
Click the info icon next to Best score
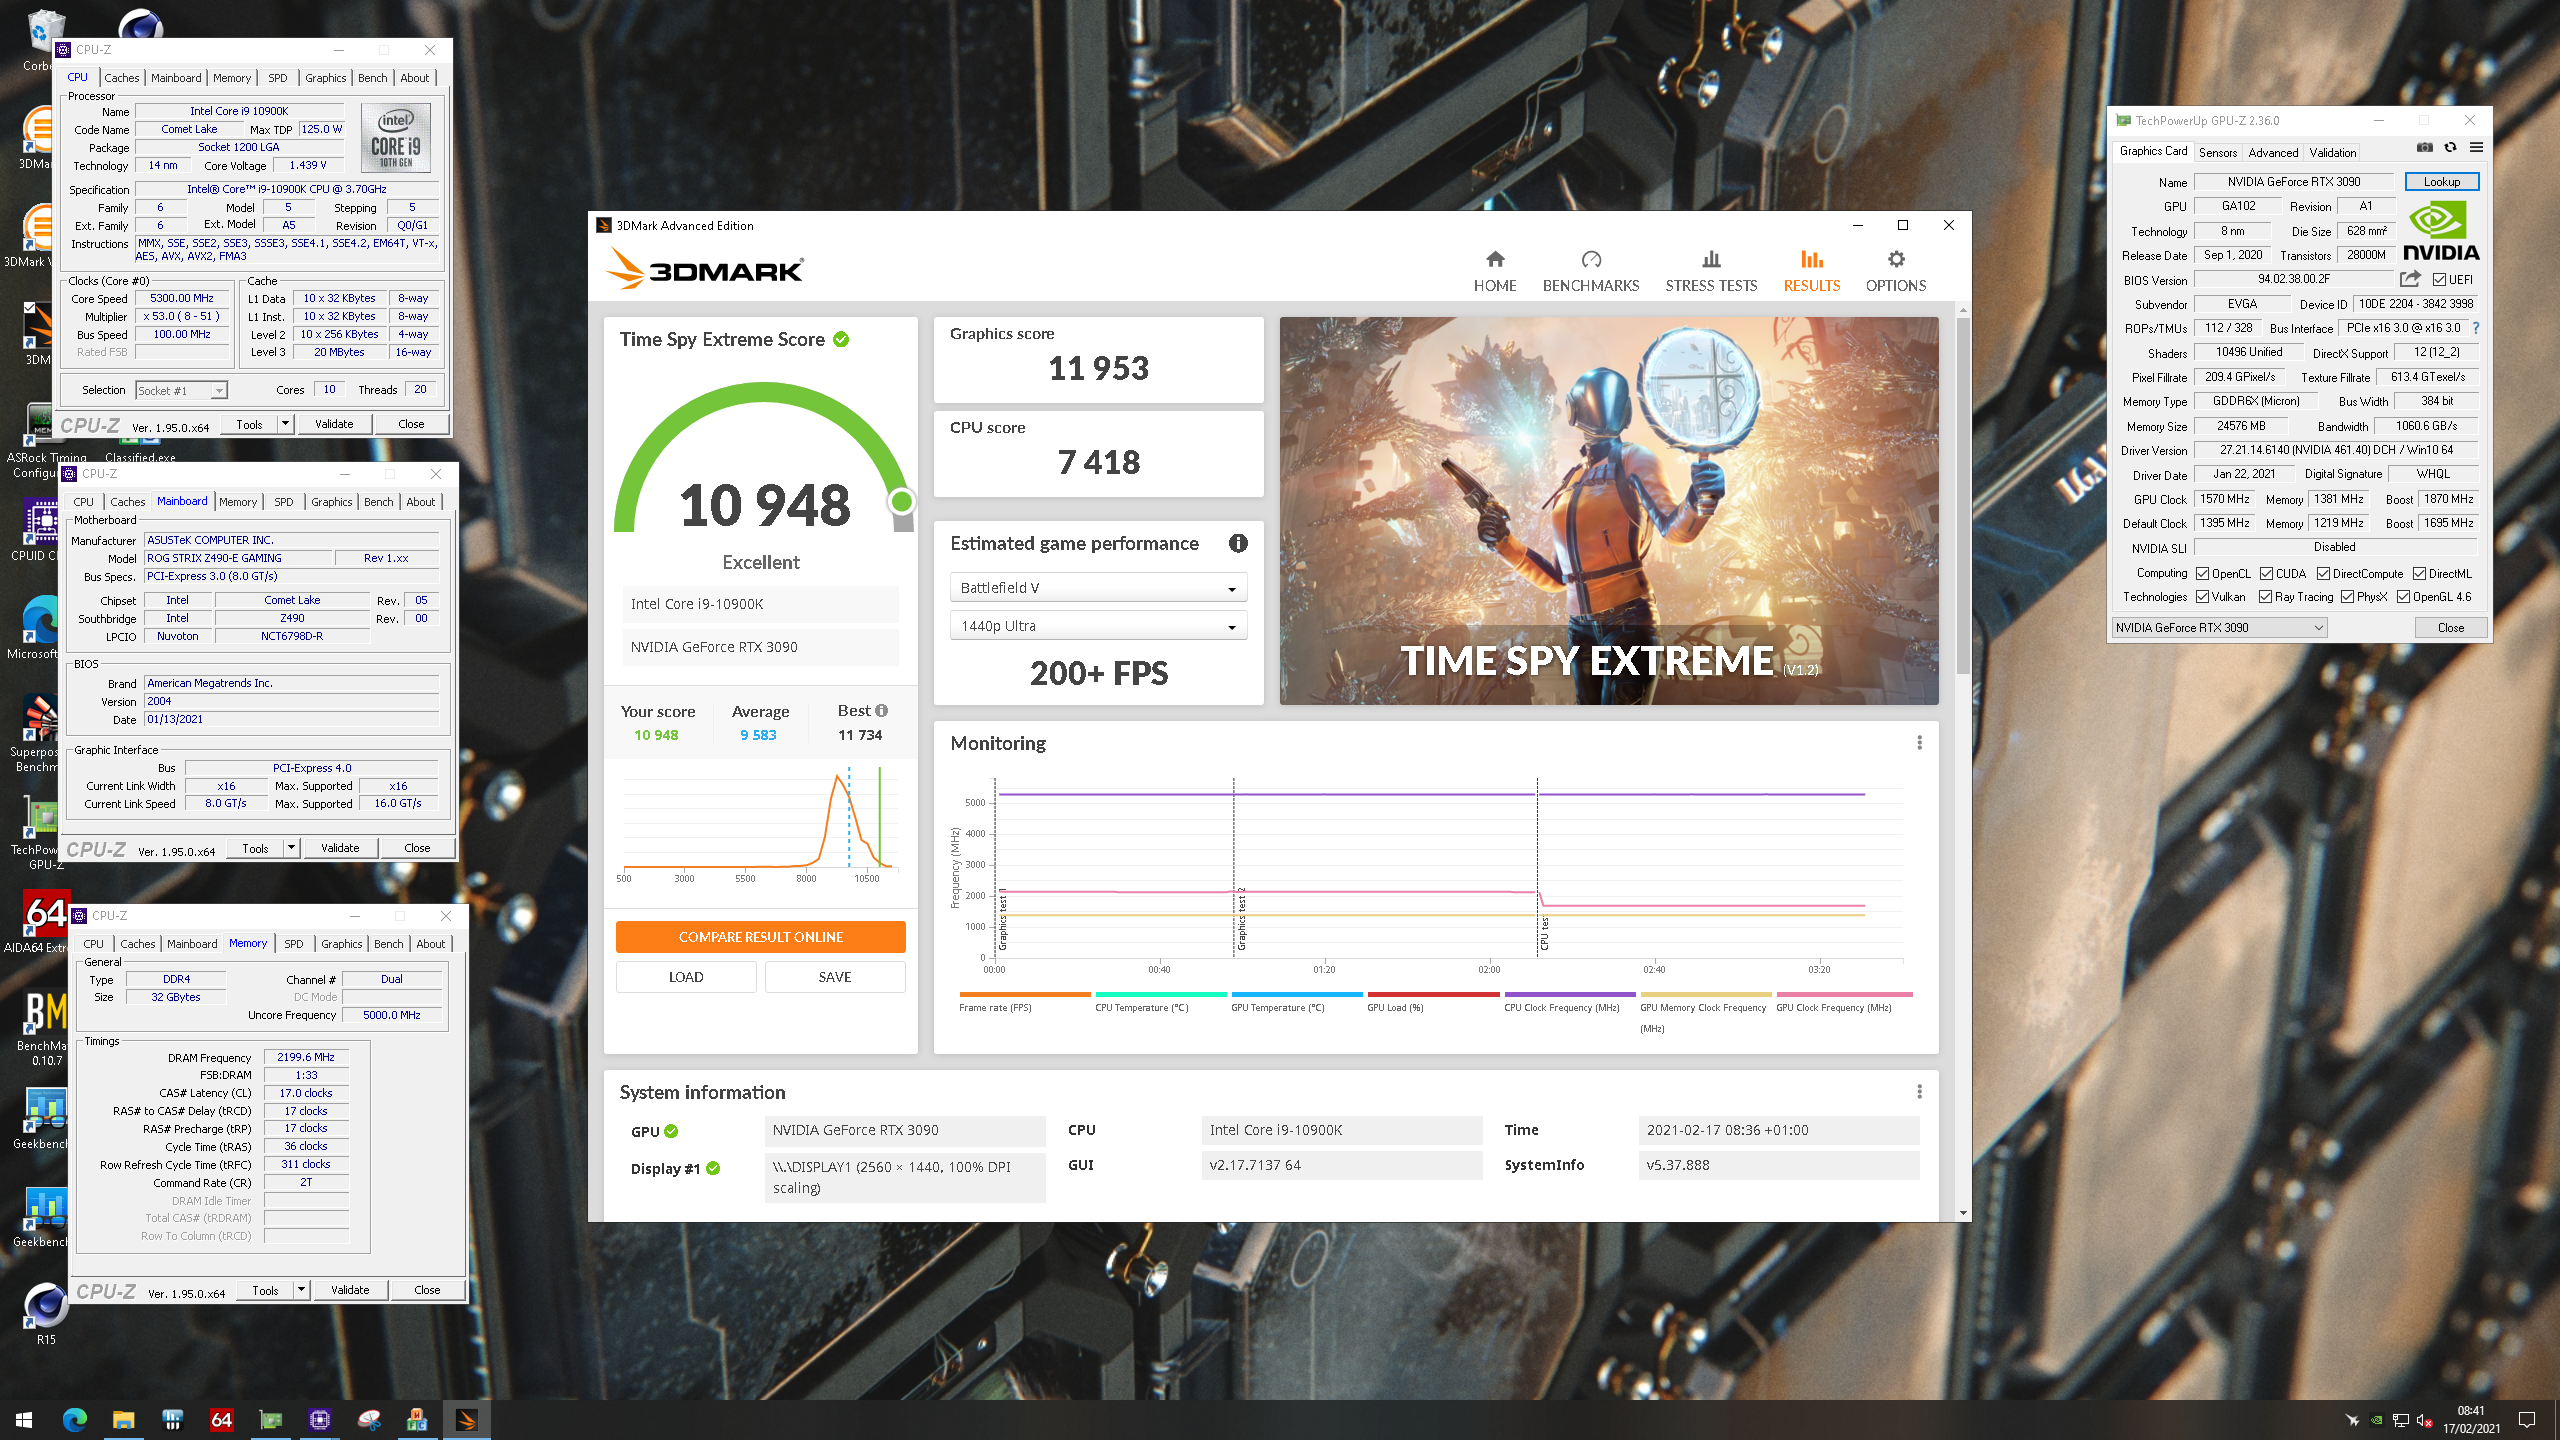pyautogui.click(x=881, y=710)
